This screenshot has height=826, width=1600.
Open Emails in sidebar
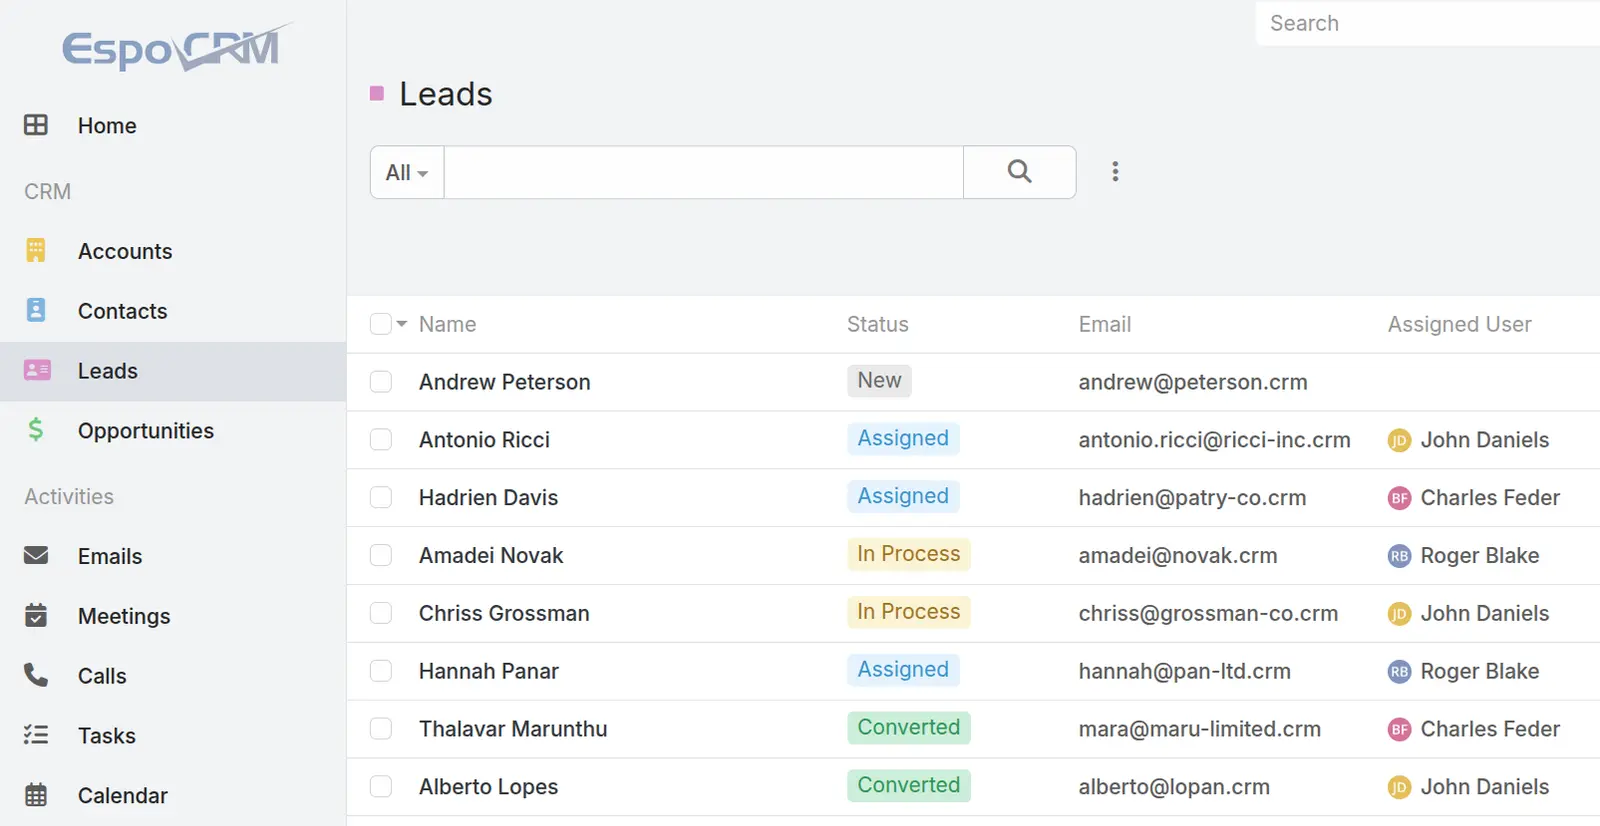pyautogui.click(x=110, y=556)
